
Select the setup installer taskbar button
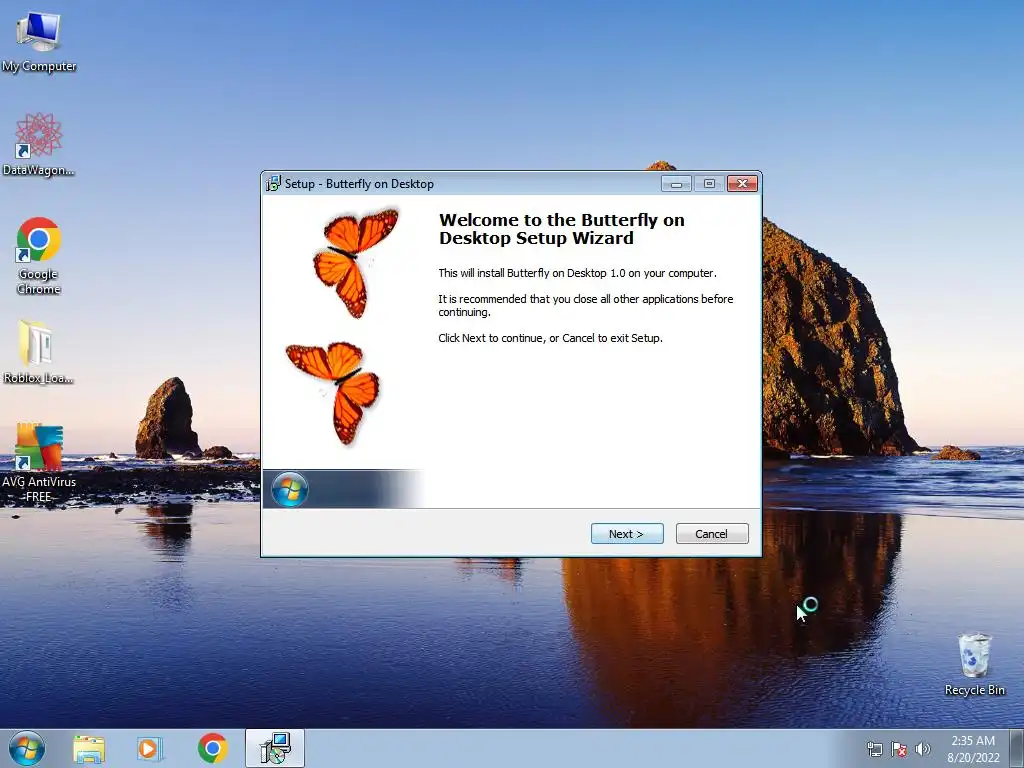275,748
